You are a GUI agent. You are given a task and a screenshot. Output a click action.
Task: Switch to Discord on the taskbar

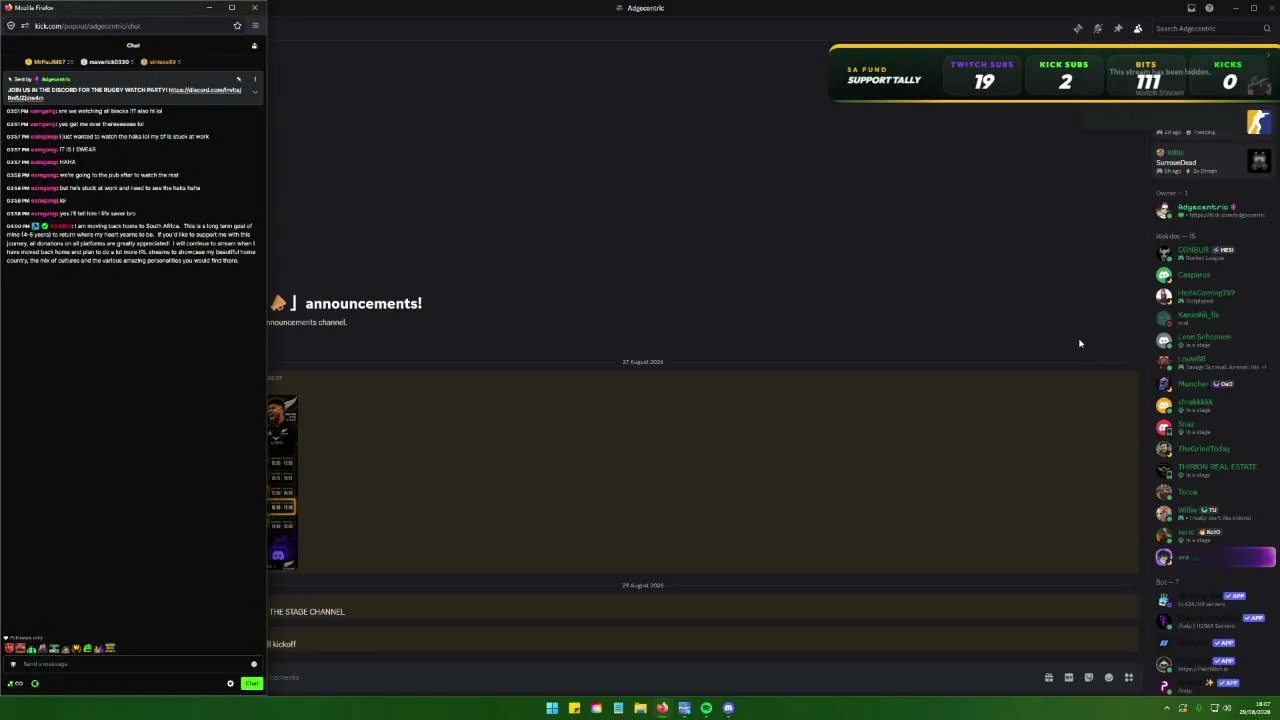pos(728,708)
